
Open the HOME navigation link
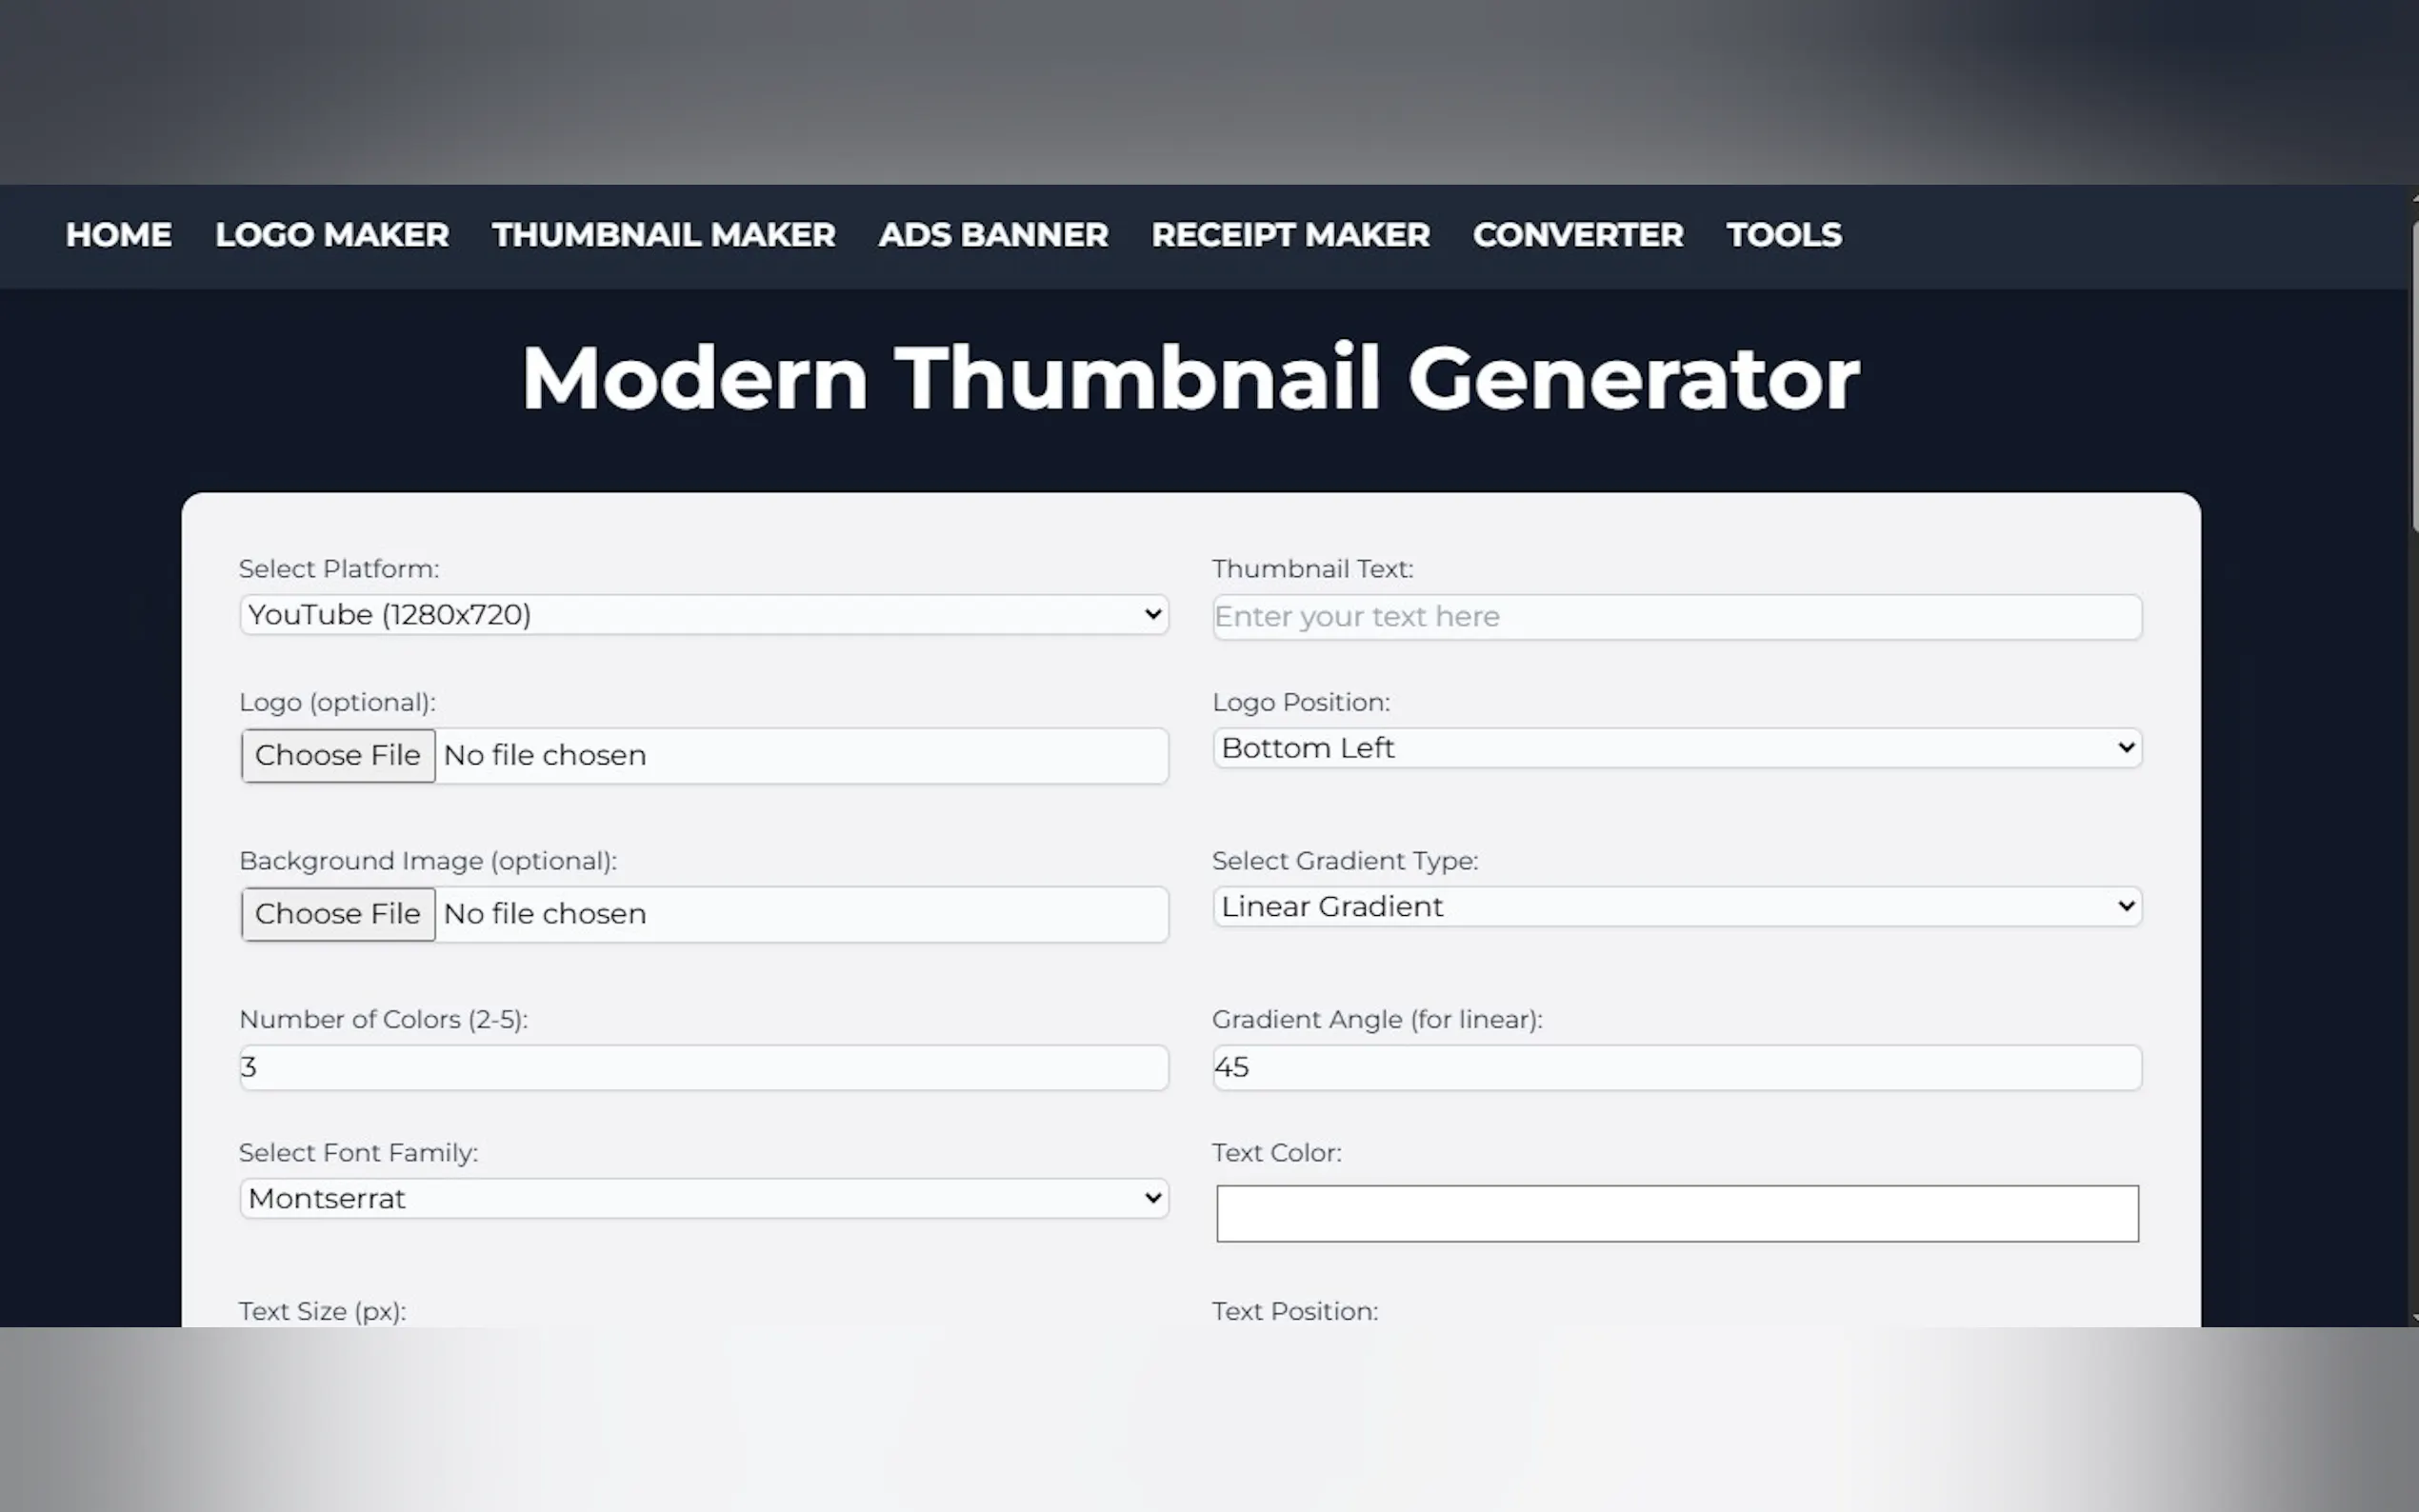118,235
